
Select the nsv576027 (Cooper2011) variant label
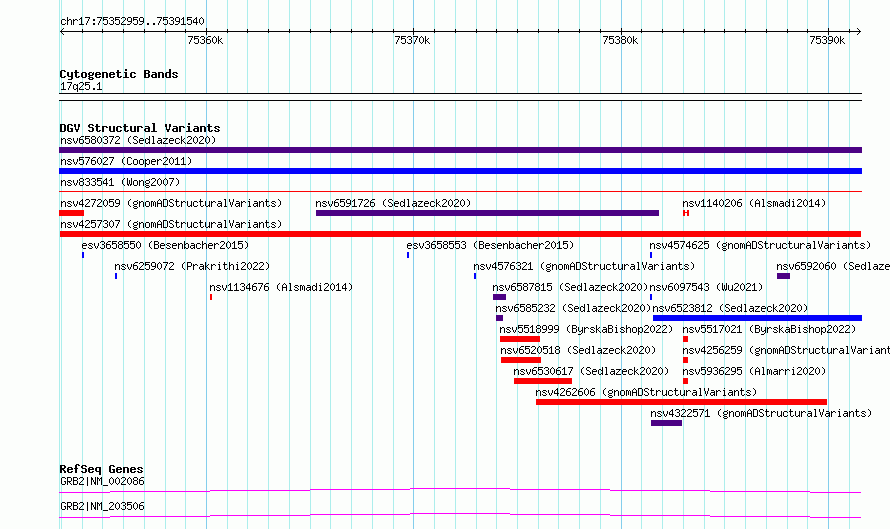click(x=126, y=161)
